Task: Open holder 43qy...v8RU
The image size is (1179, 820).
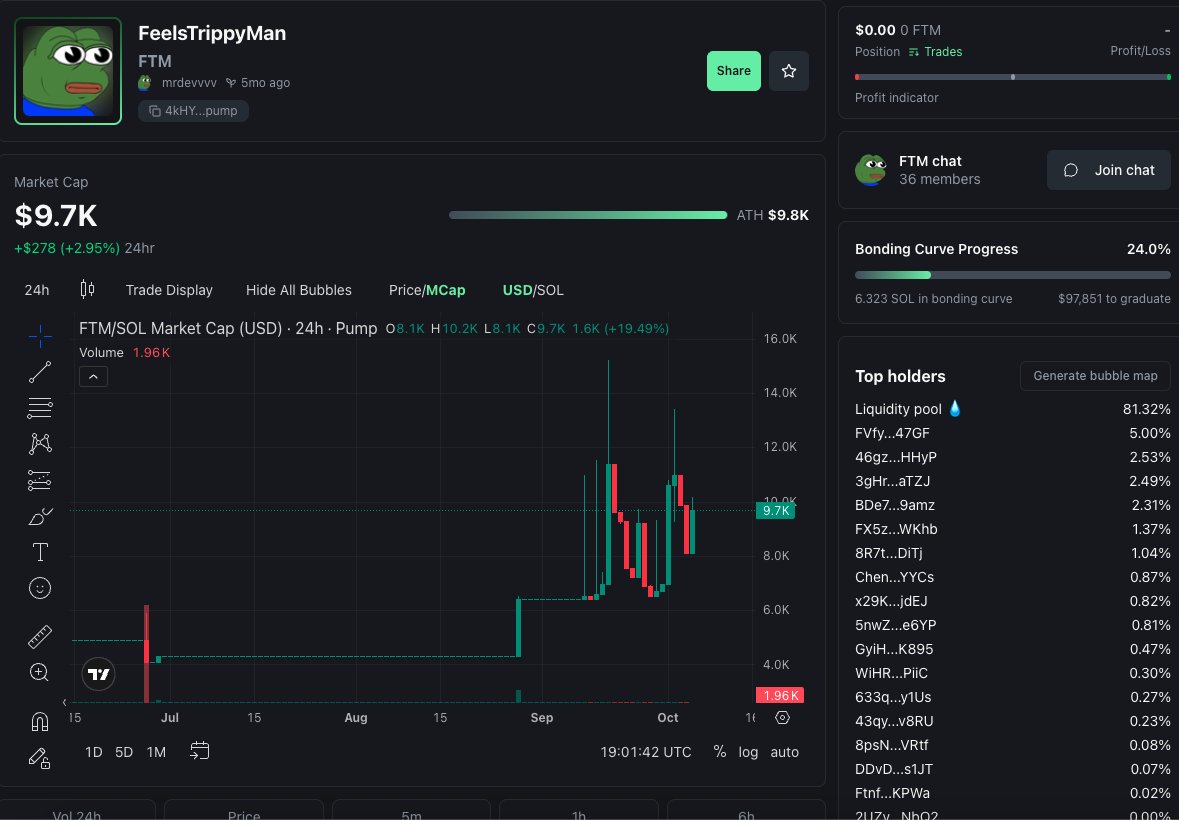Action: 894,722
